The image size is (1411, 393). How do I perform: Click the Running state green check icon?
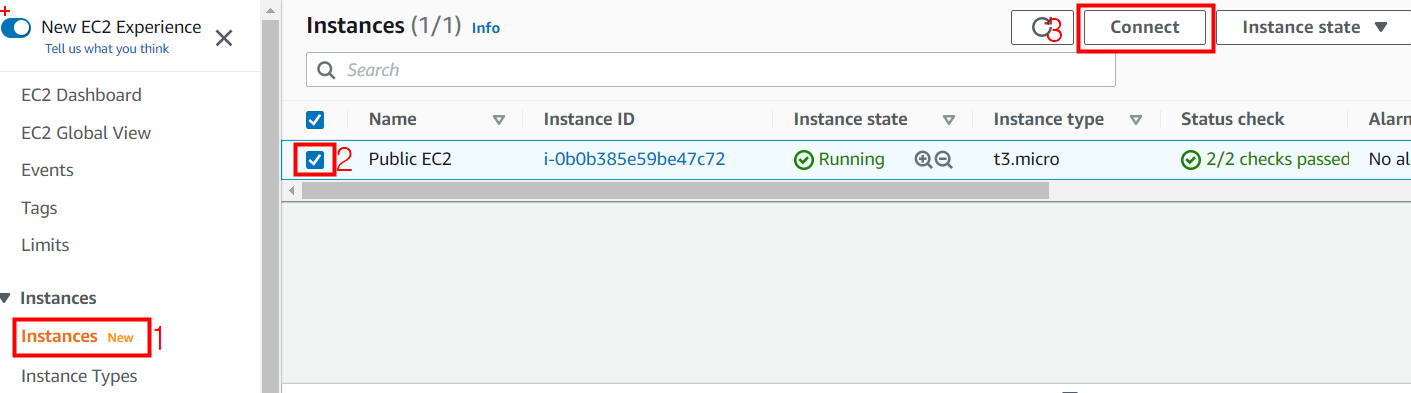pos(803,160)
